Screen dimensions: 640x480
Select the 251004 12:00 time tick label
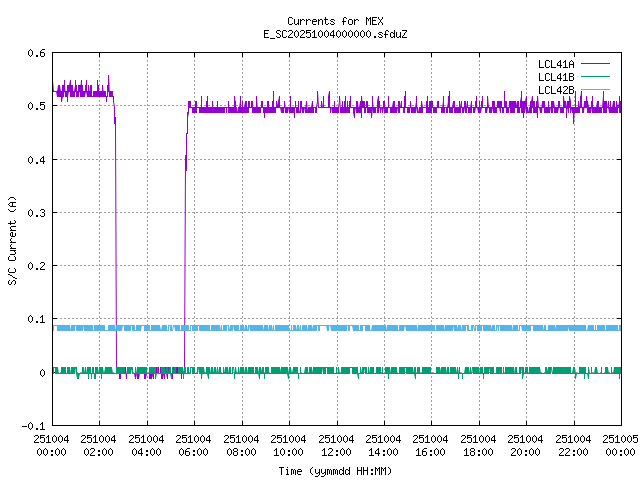coord(336,444)
